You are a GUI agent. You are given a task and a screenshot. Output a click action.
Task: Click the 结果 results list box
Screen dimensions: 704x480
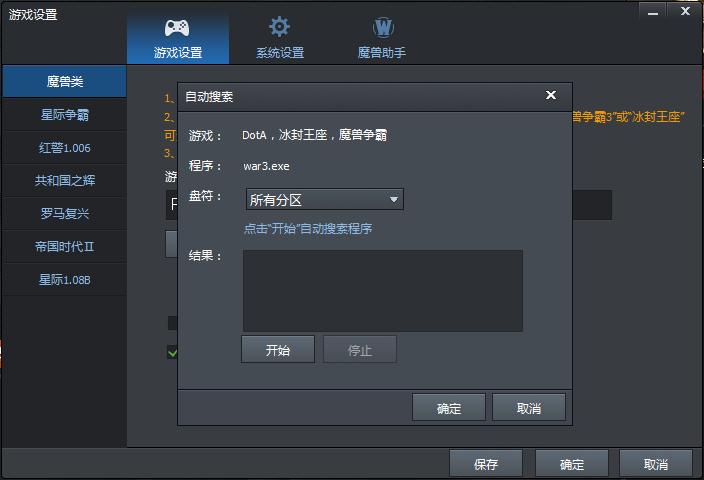tap(383, 291)
